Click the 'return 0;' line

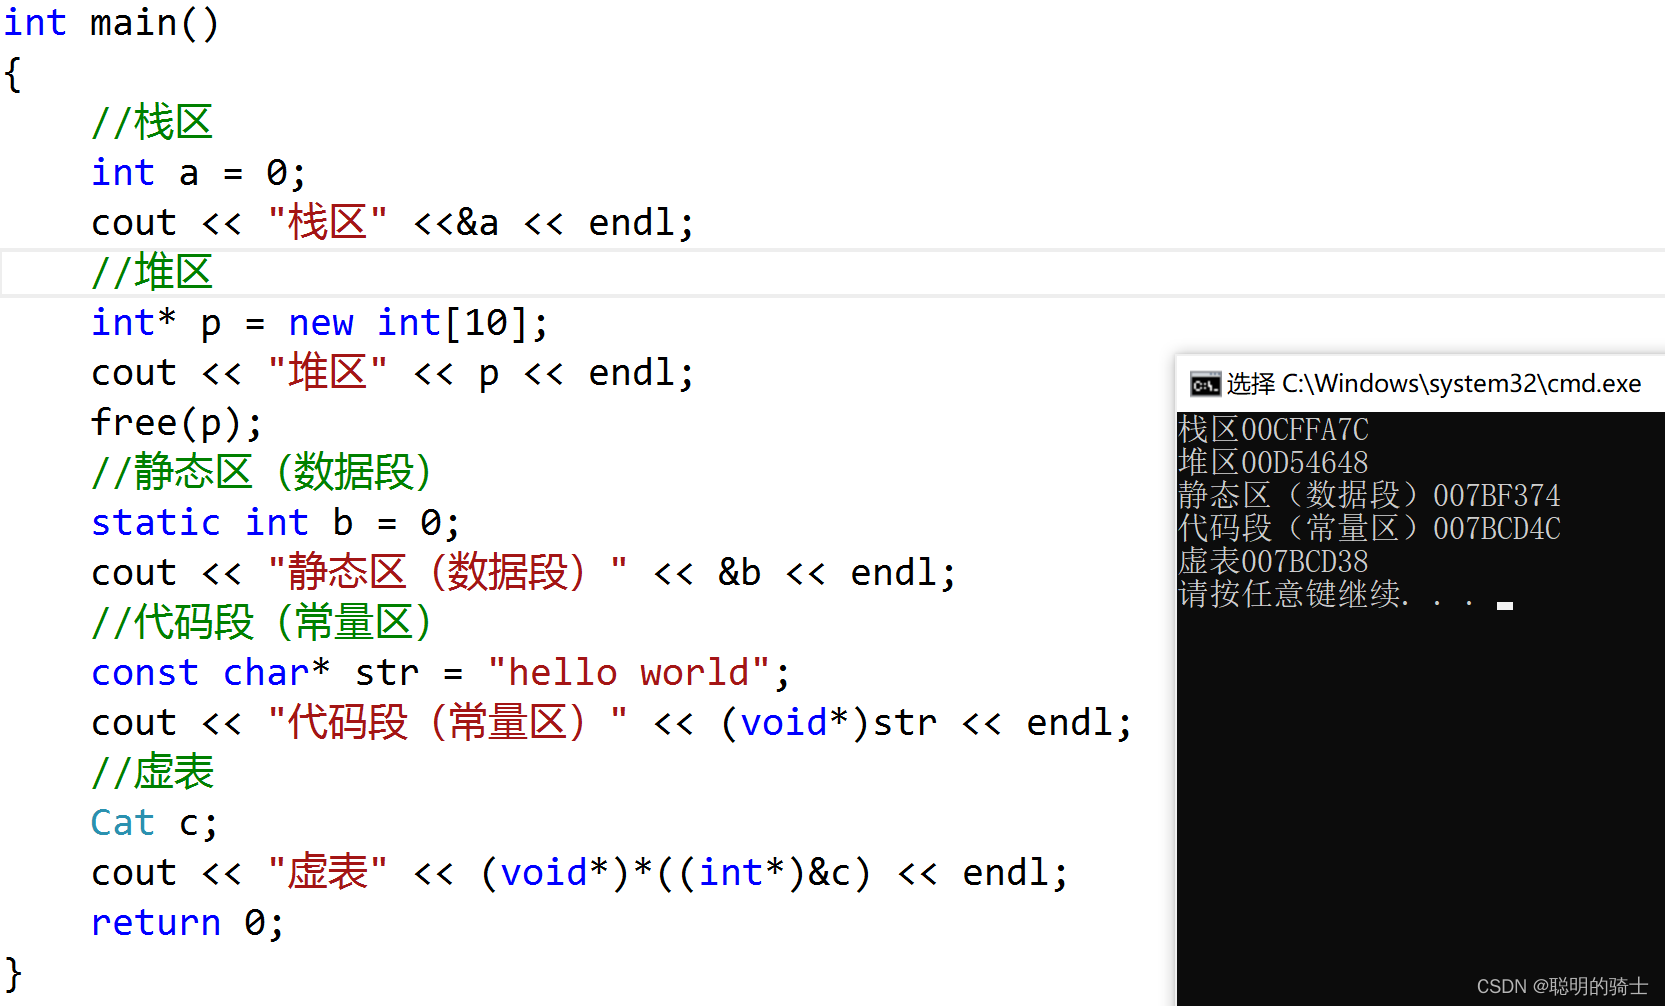pos(187,923)
